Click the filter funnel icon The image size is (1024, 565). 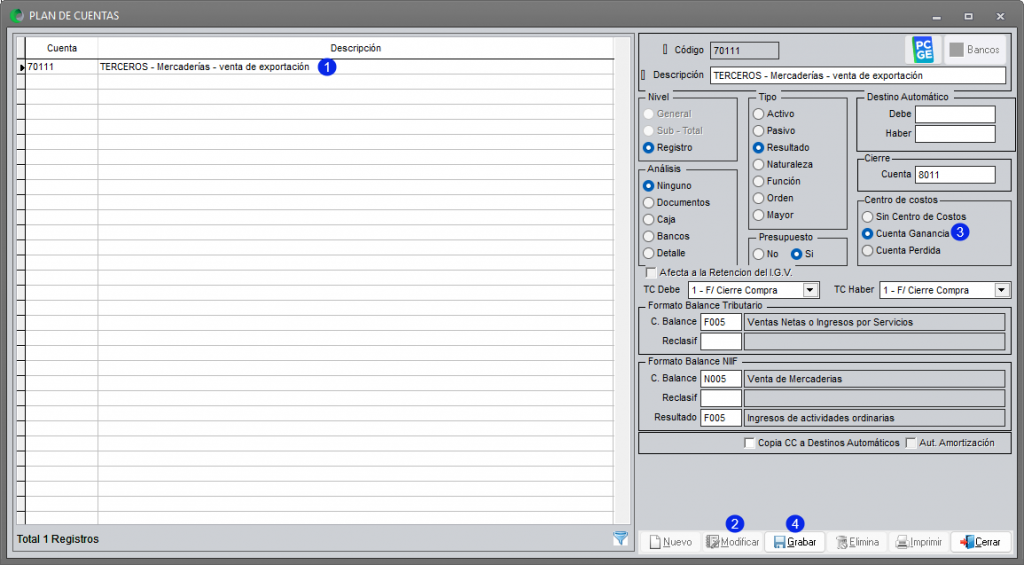point(620,538)
